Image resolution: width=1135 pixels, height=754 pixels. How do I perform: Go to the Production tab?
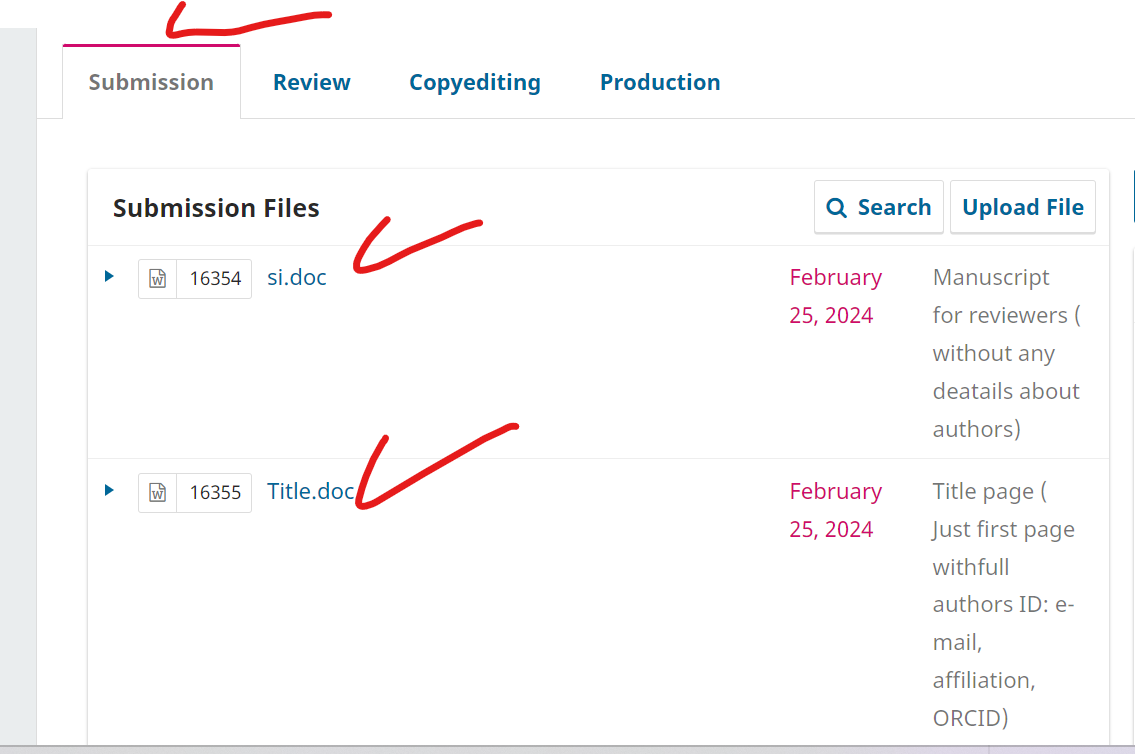(659, 82)
